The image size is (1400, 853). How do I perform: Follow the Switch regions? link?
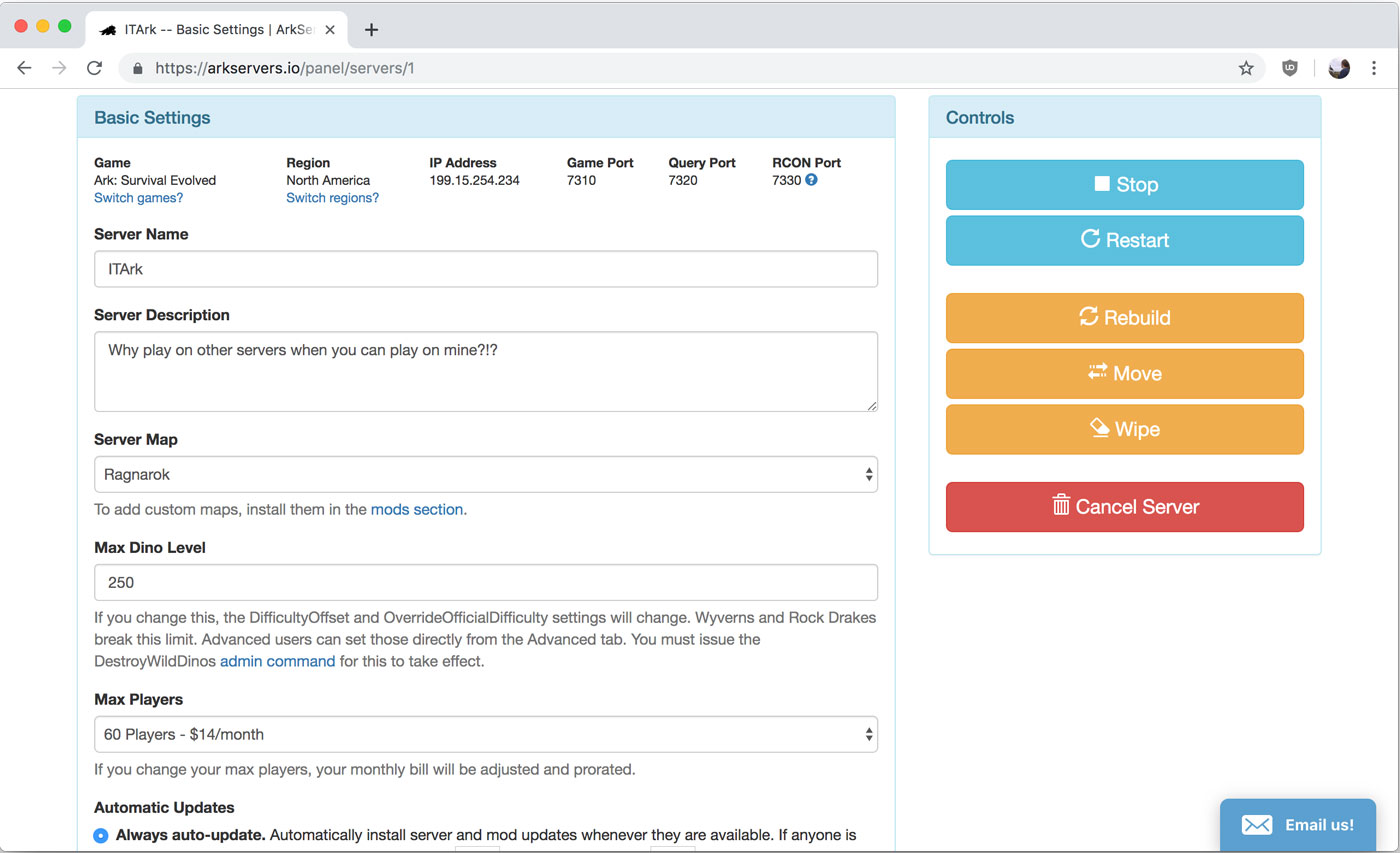click(x=332, y=198)
